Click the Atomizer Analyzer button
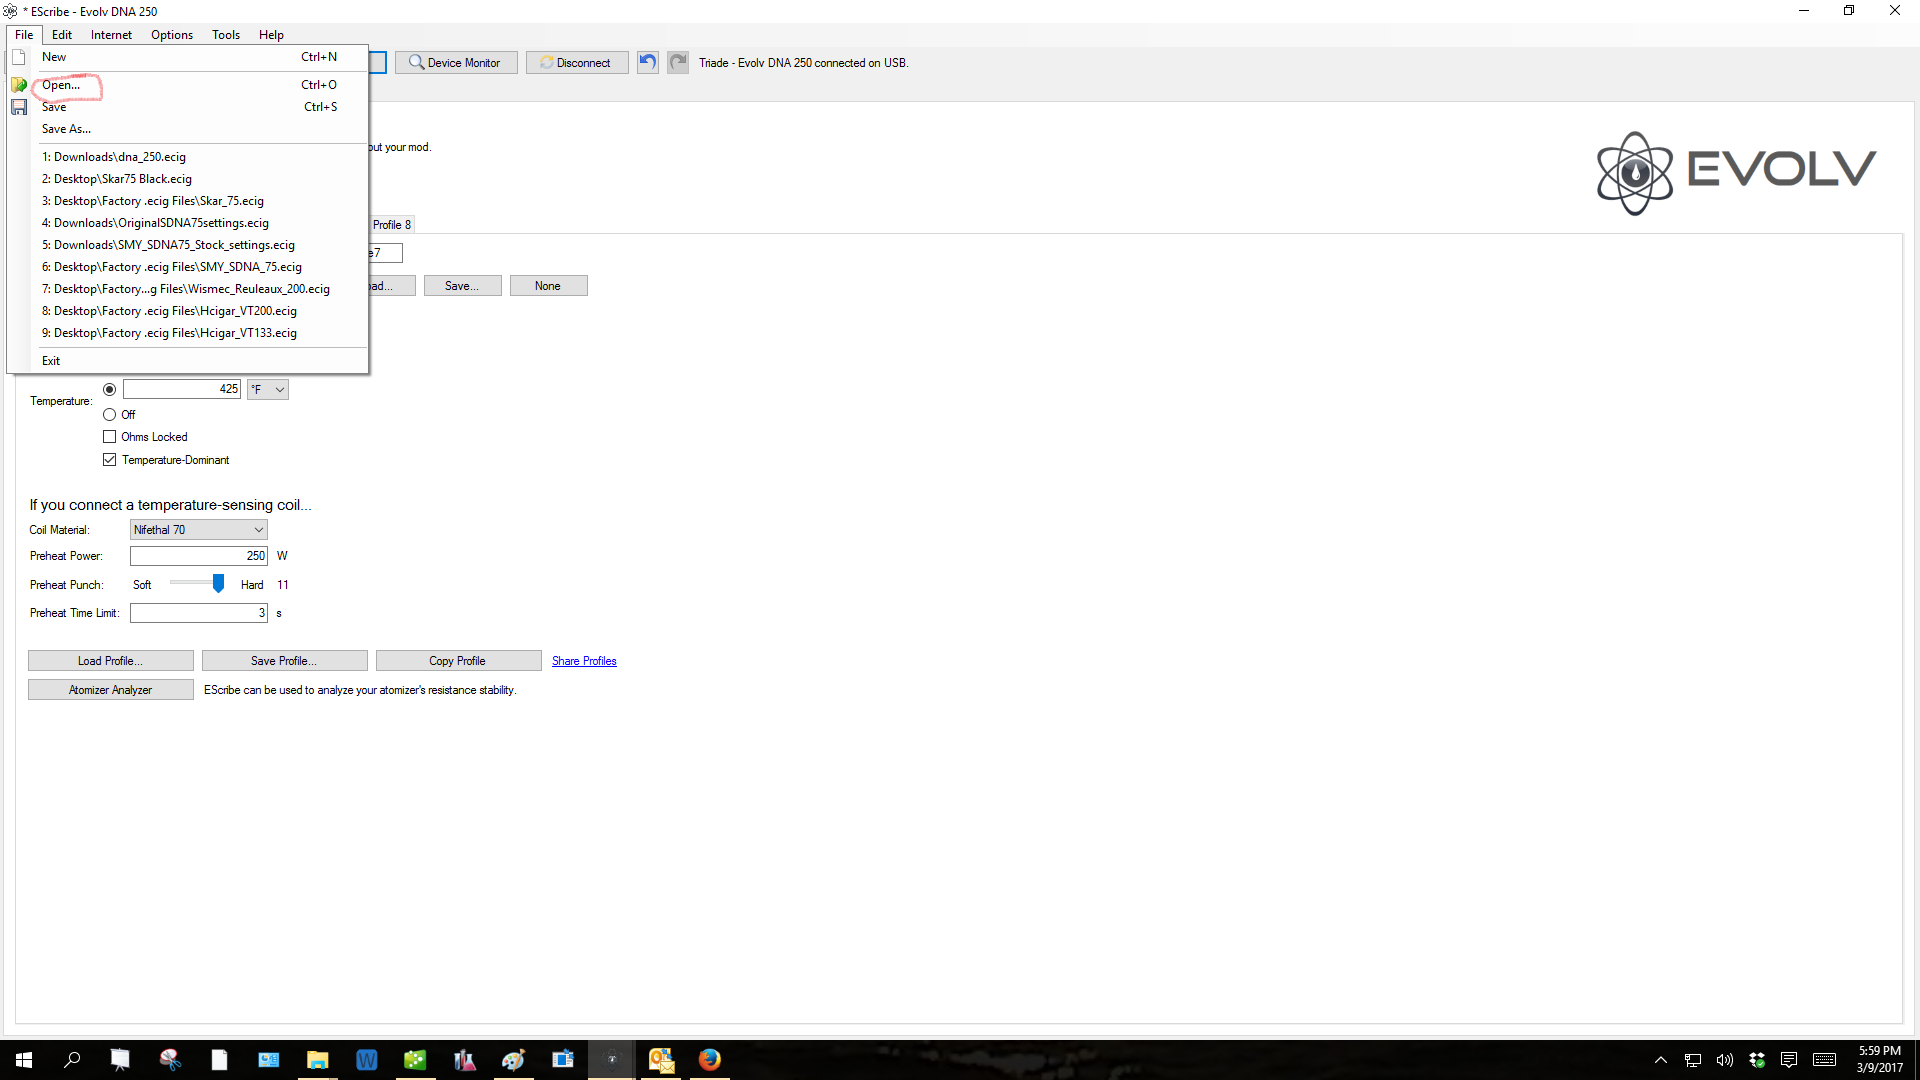The height and width of the screenshot is (1080, 1920). click(110, 690)
